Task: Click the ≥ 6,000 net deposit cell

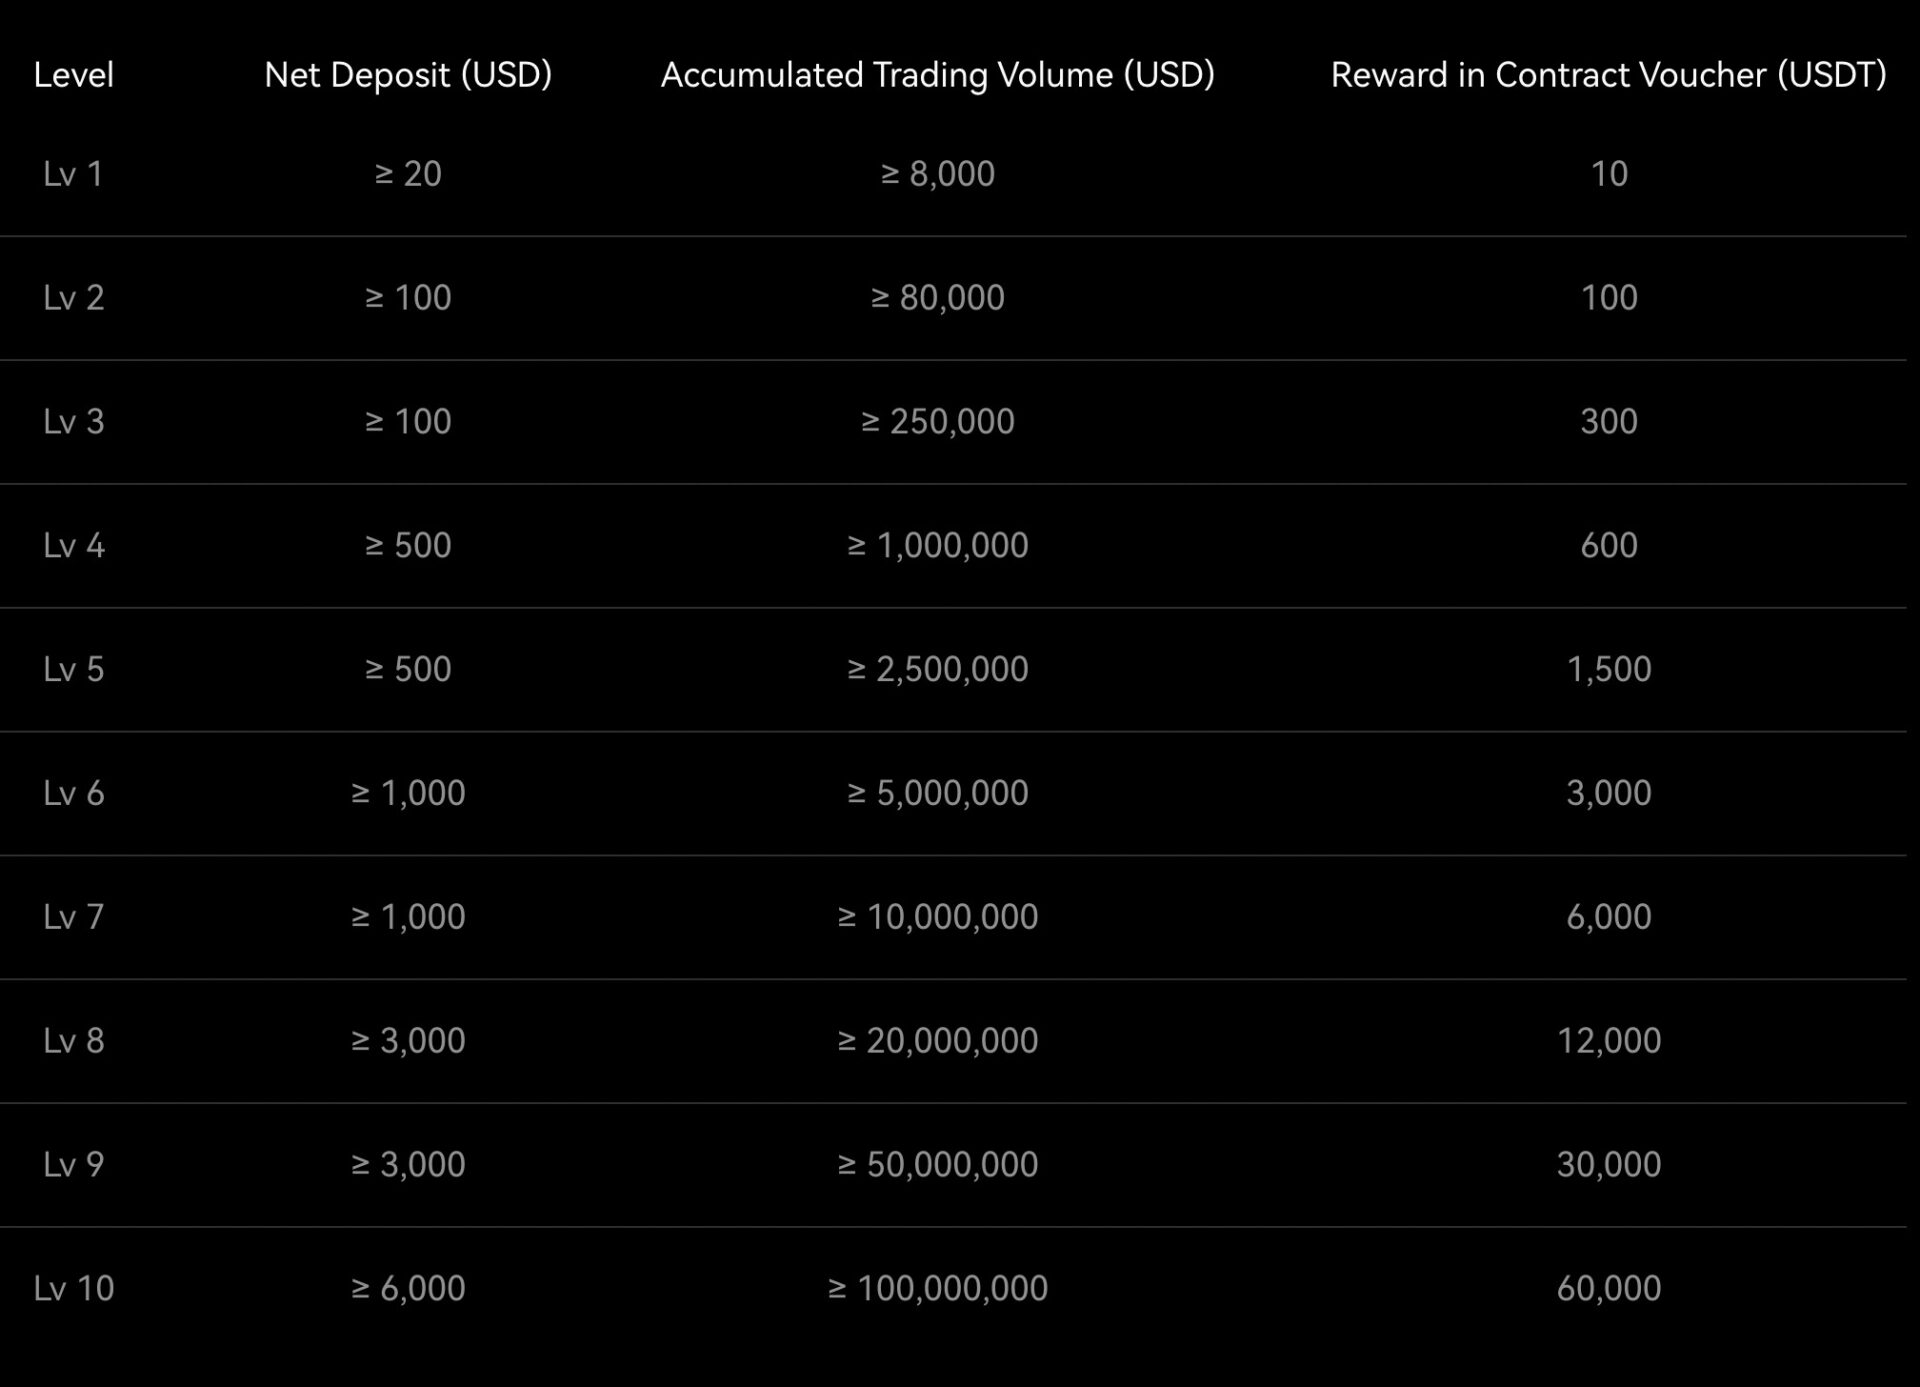Action: pyautogui.click(x=408, y=1289)
